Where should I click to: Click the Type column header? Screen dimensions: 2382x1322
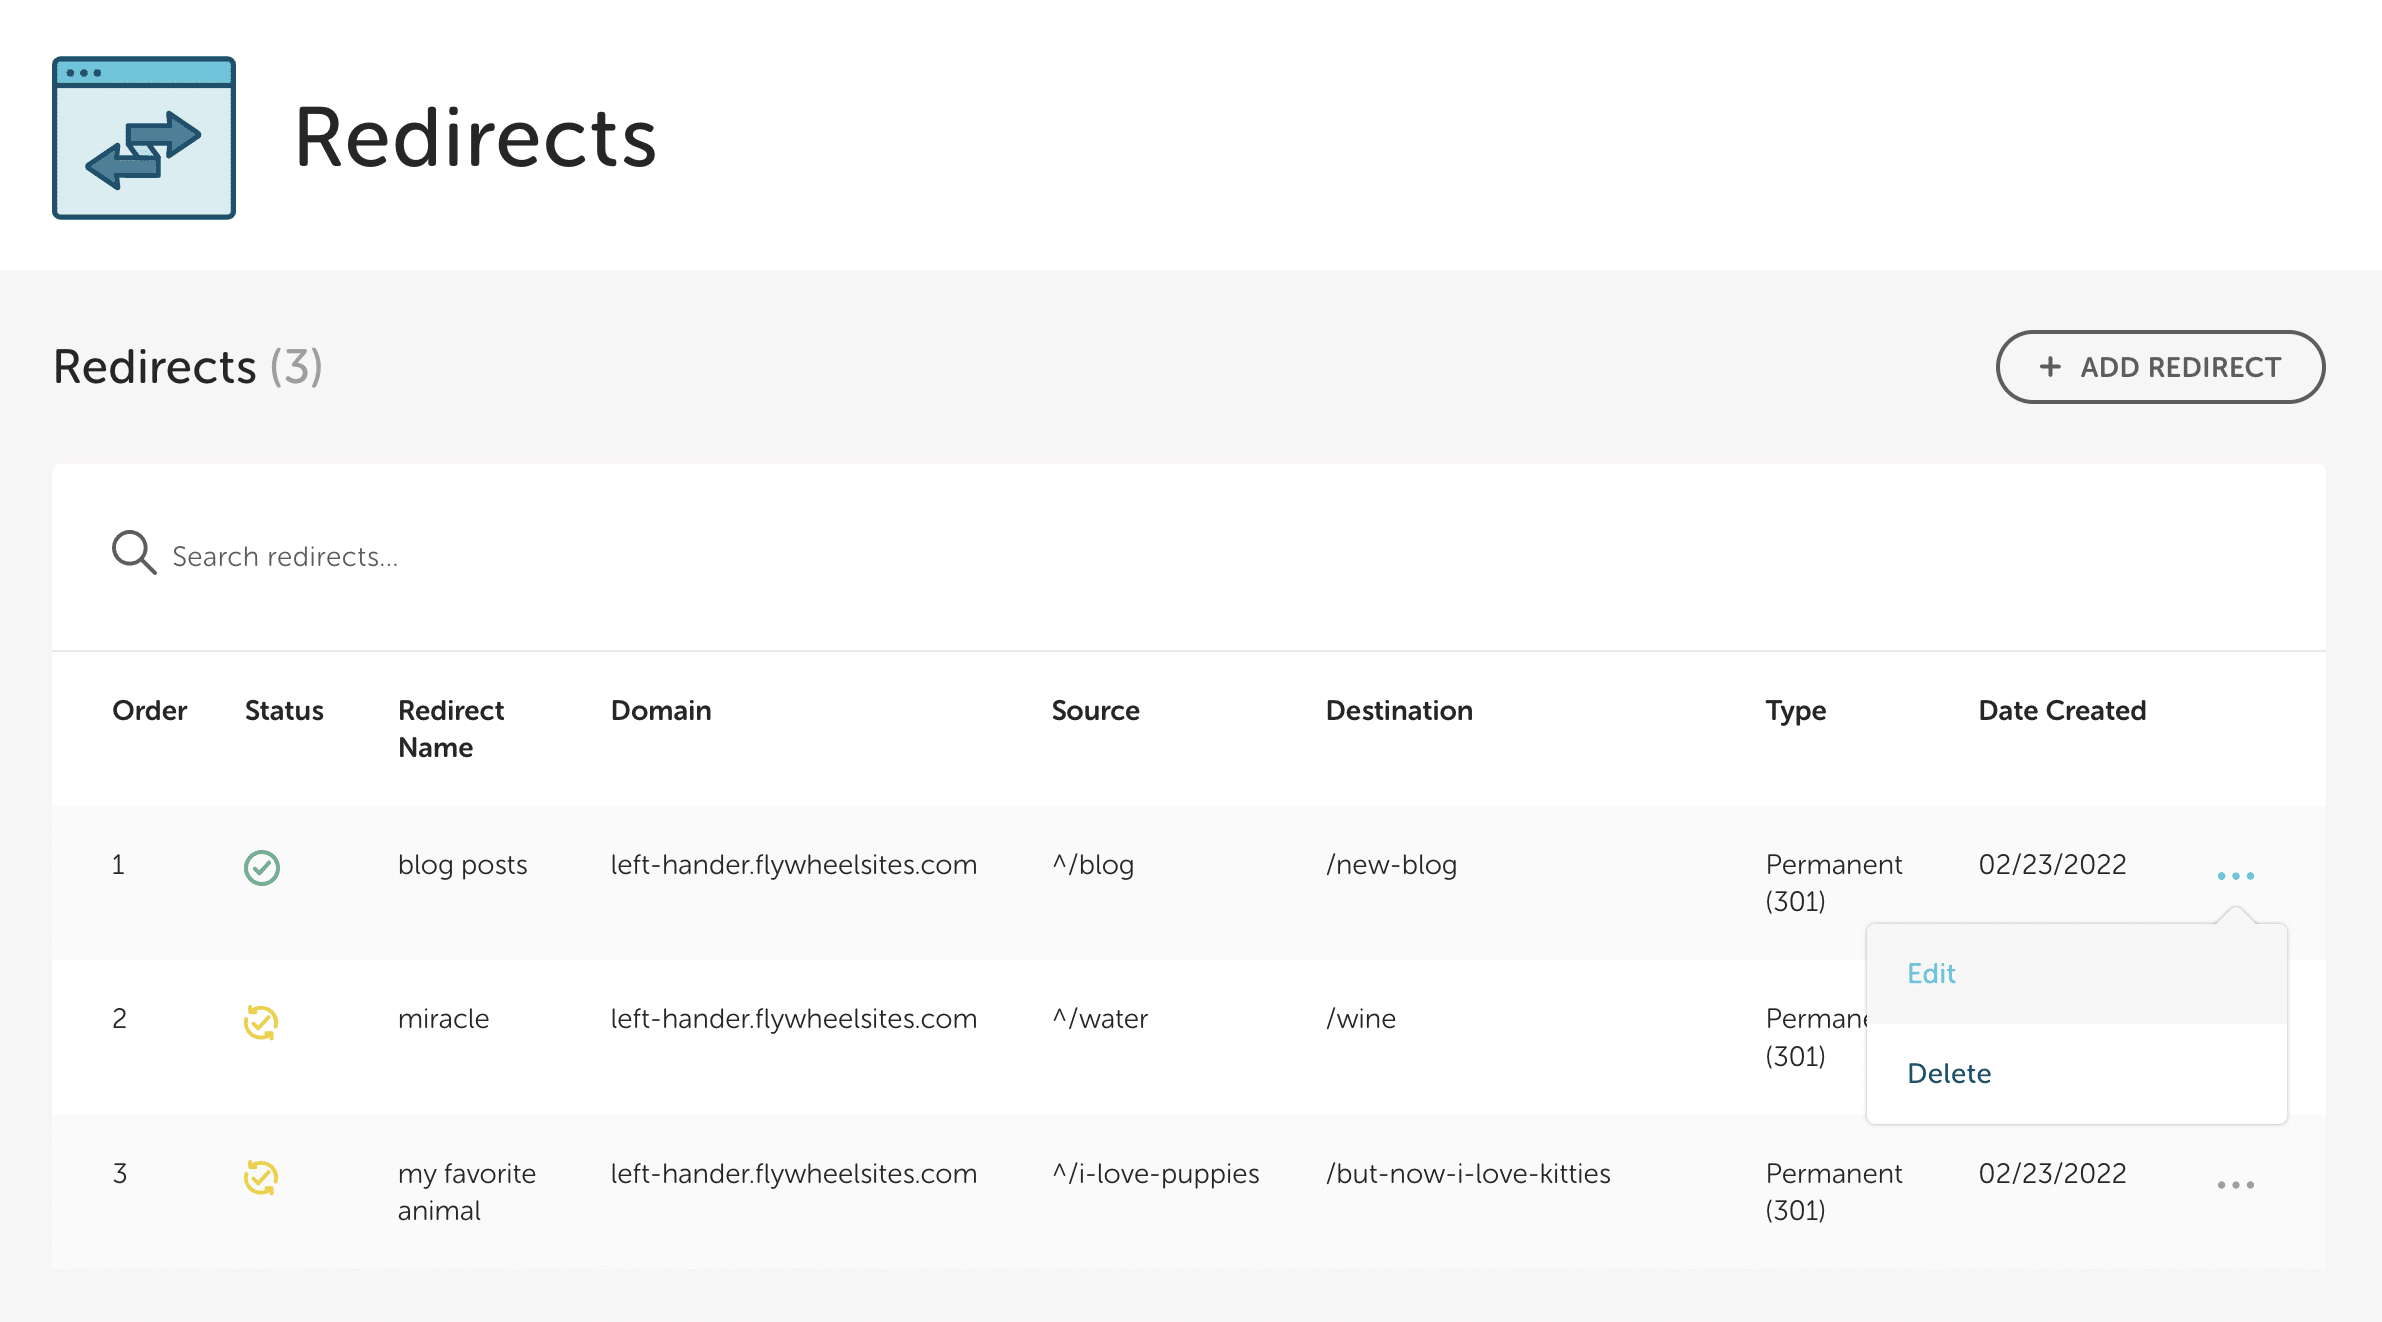(1795, 711)
